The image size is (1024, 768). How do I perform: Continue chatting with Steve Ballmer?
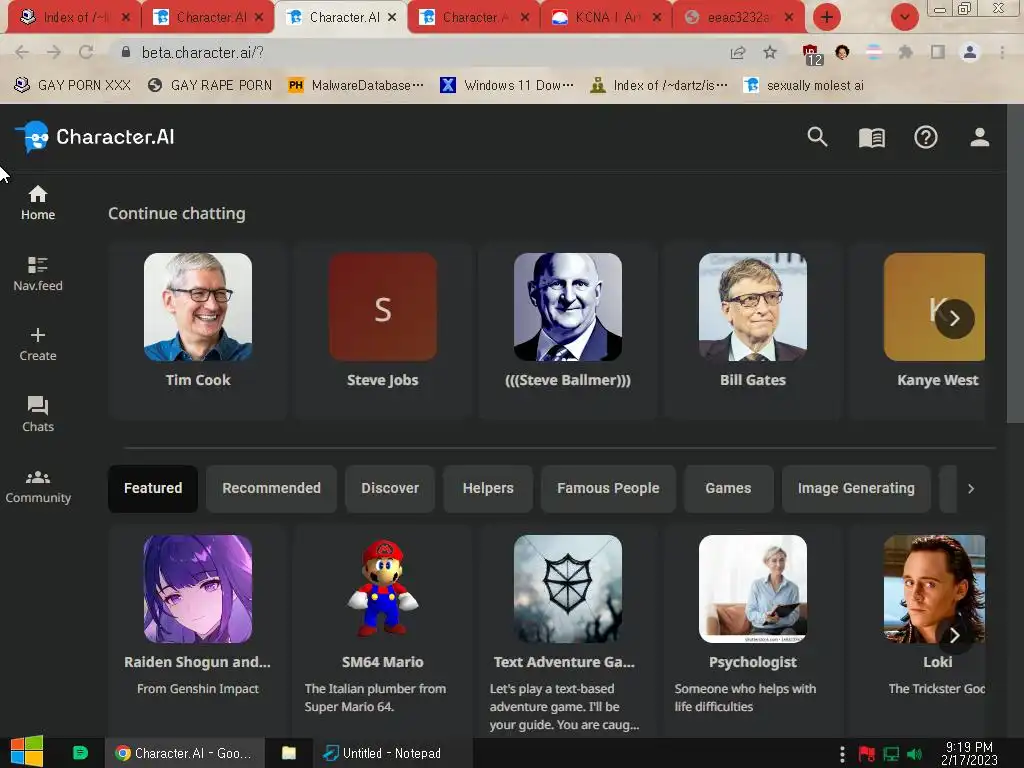point(568,330)
